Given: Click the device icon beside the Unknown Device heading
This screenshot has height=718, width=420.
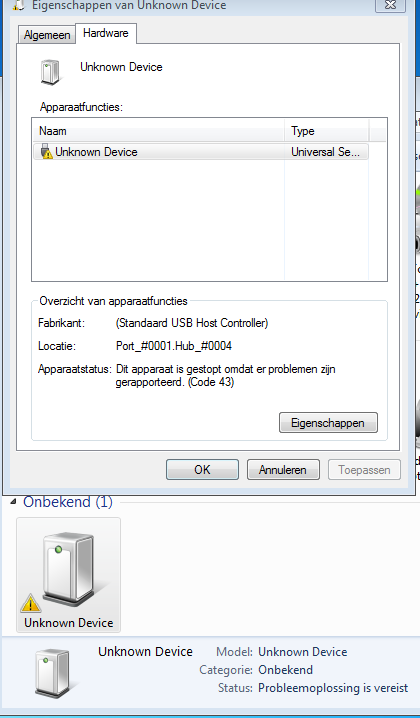Looking at the screenshot, I should click(51, 72).
